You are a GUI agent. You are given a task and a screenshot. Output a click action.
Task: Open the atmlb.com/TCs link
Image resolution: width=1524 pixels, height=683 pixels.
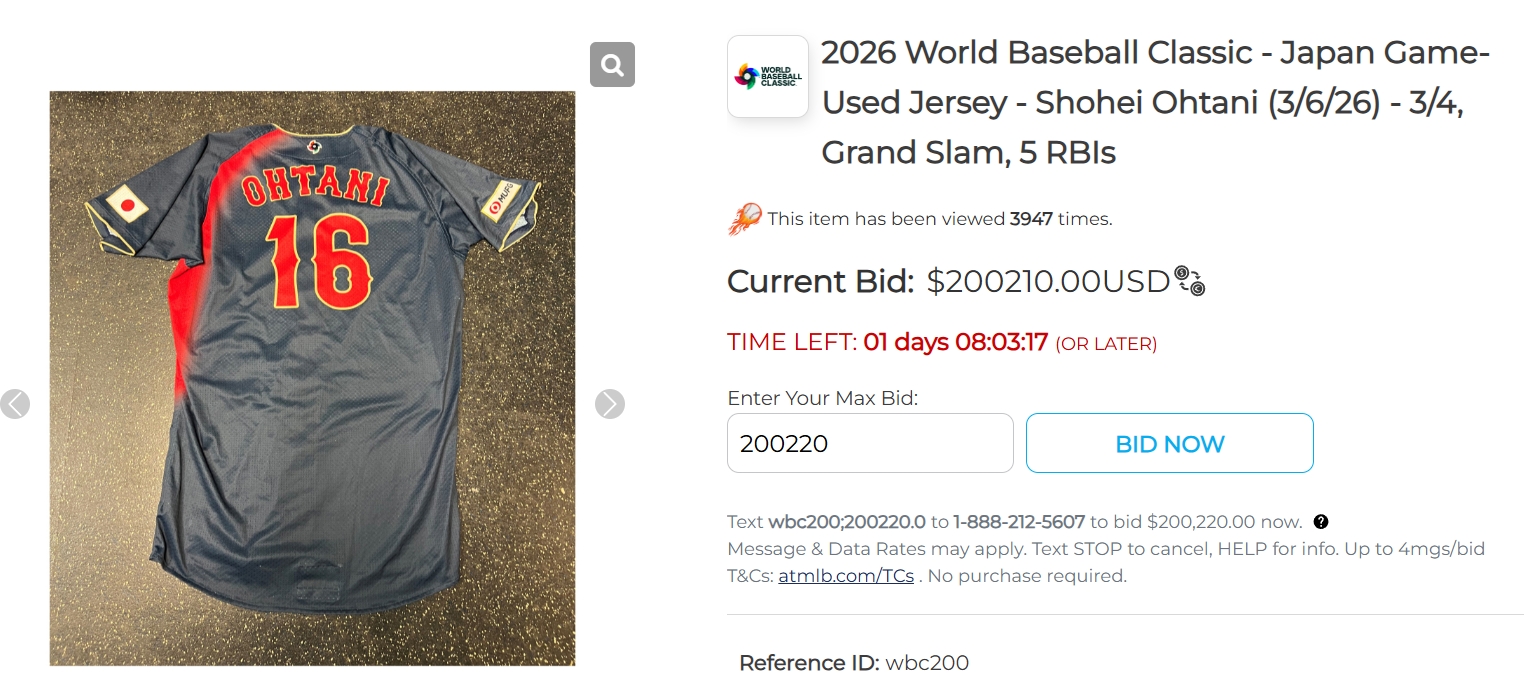[846, 576]
